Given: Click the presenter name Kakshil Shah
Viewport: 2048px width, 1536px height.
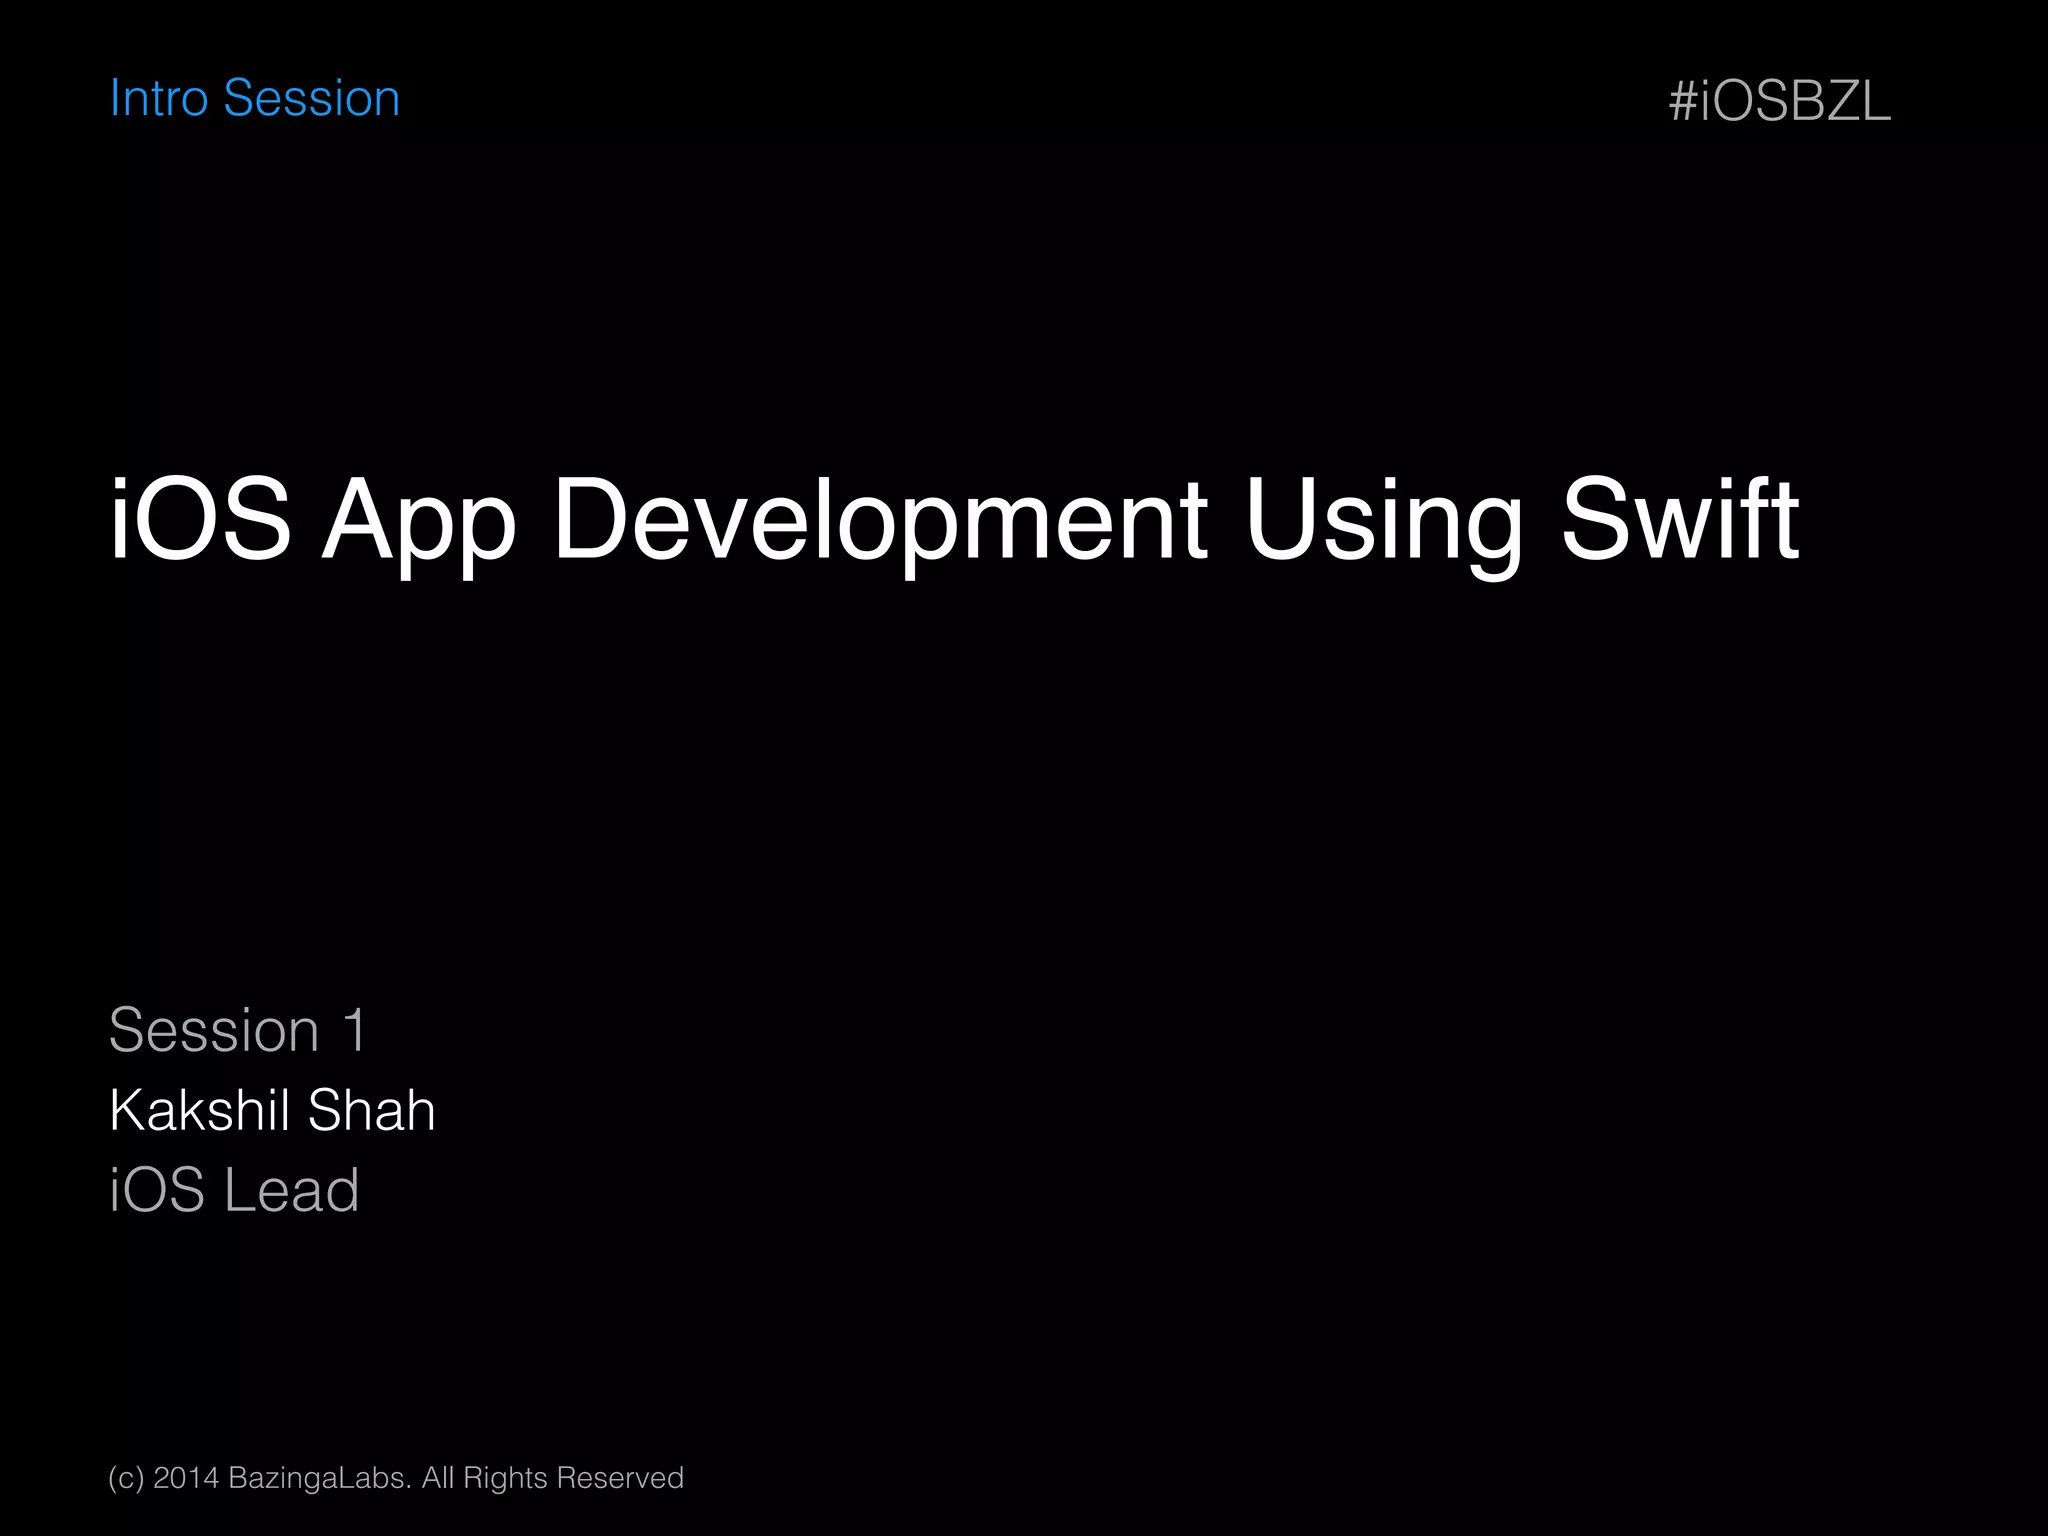Looking at the screenshot, I should pyautogui.click(x=272, y=1110).
